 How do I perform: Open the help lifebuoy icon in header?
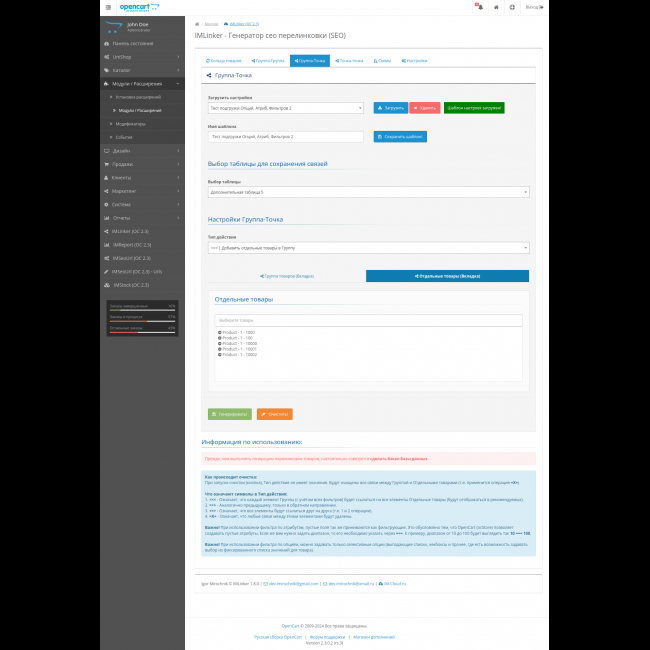click(x=513, y=7)
